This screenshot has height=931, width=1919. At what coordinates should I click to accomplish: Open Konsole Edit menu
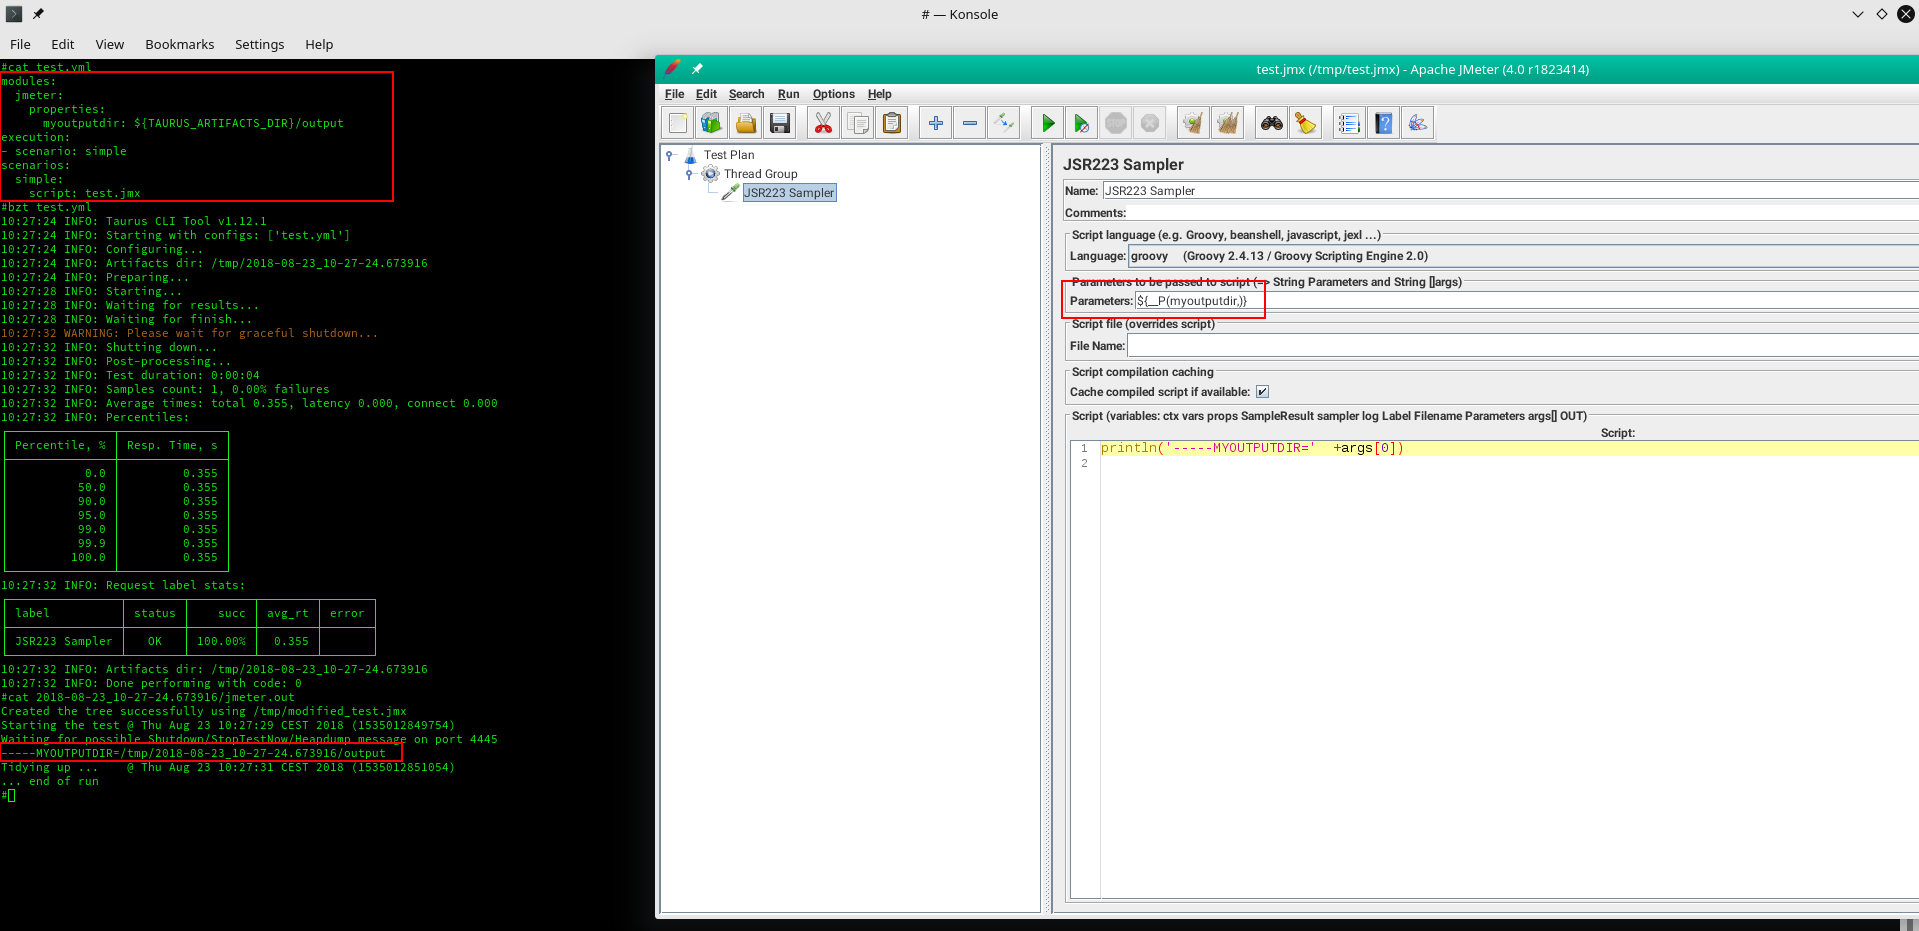pos(63,44)
